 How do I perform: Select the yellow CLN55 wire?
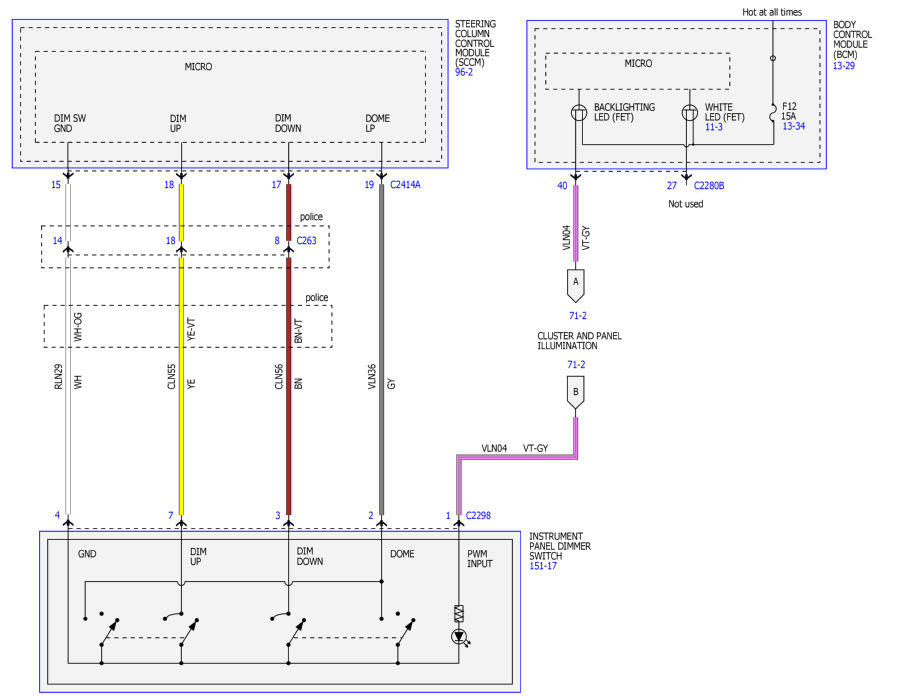[x=181, y=350]
